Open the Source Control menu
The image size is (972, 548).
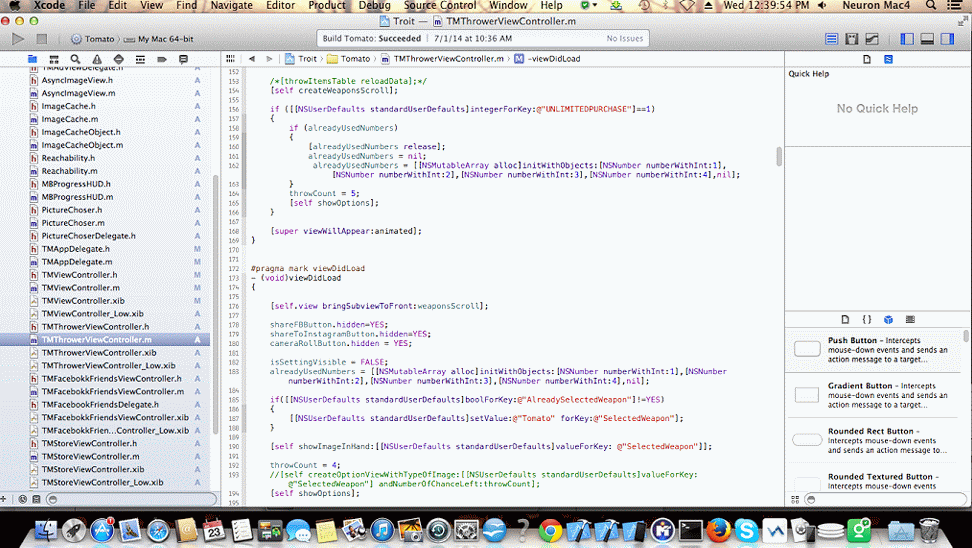coord(440,6)
